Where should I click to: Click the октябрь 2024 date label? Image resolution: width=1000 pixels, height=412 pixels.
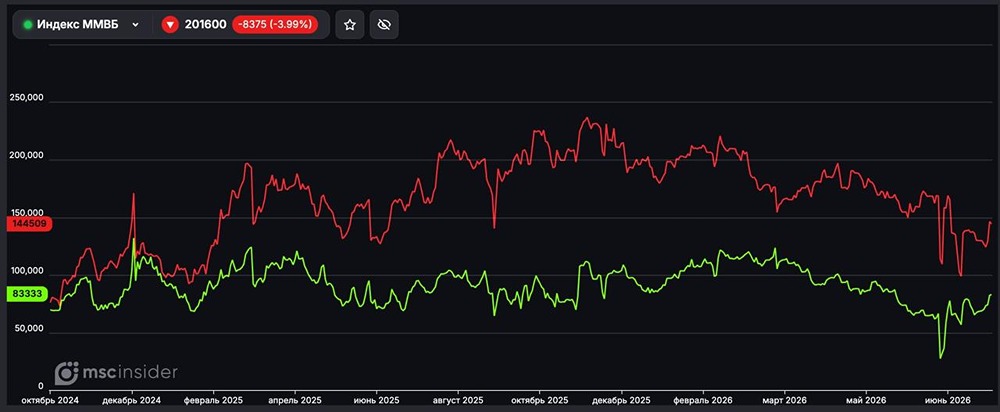(x=50, y=400)
